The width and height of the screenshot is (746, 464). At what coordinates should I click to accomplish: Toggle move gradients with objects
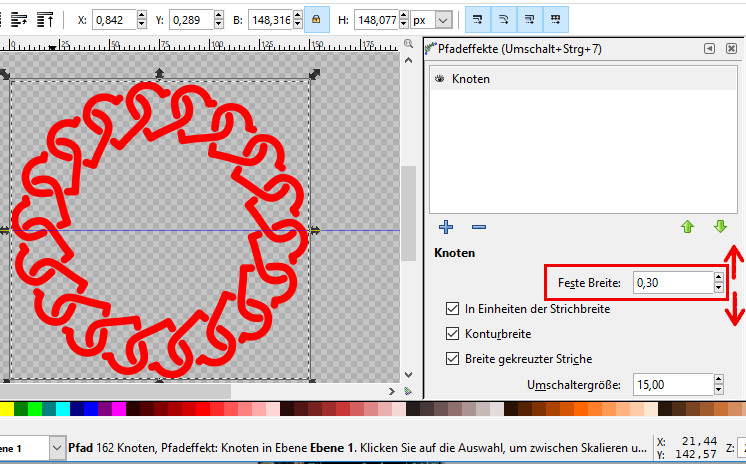529,20
